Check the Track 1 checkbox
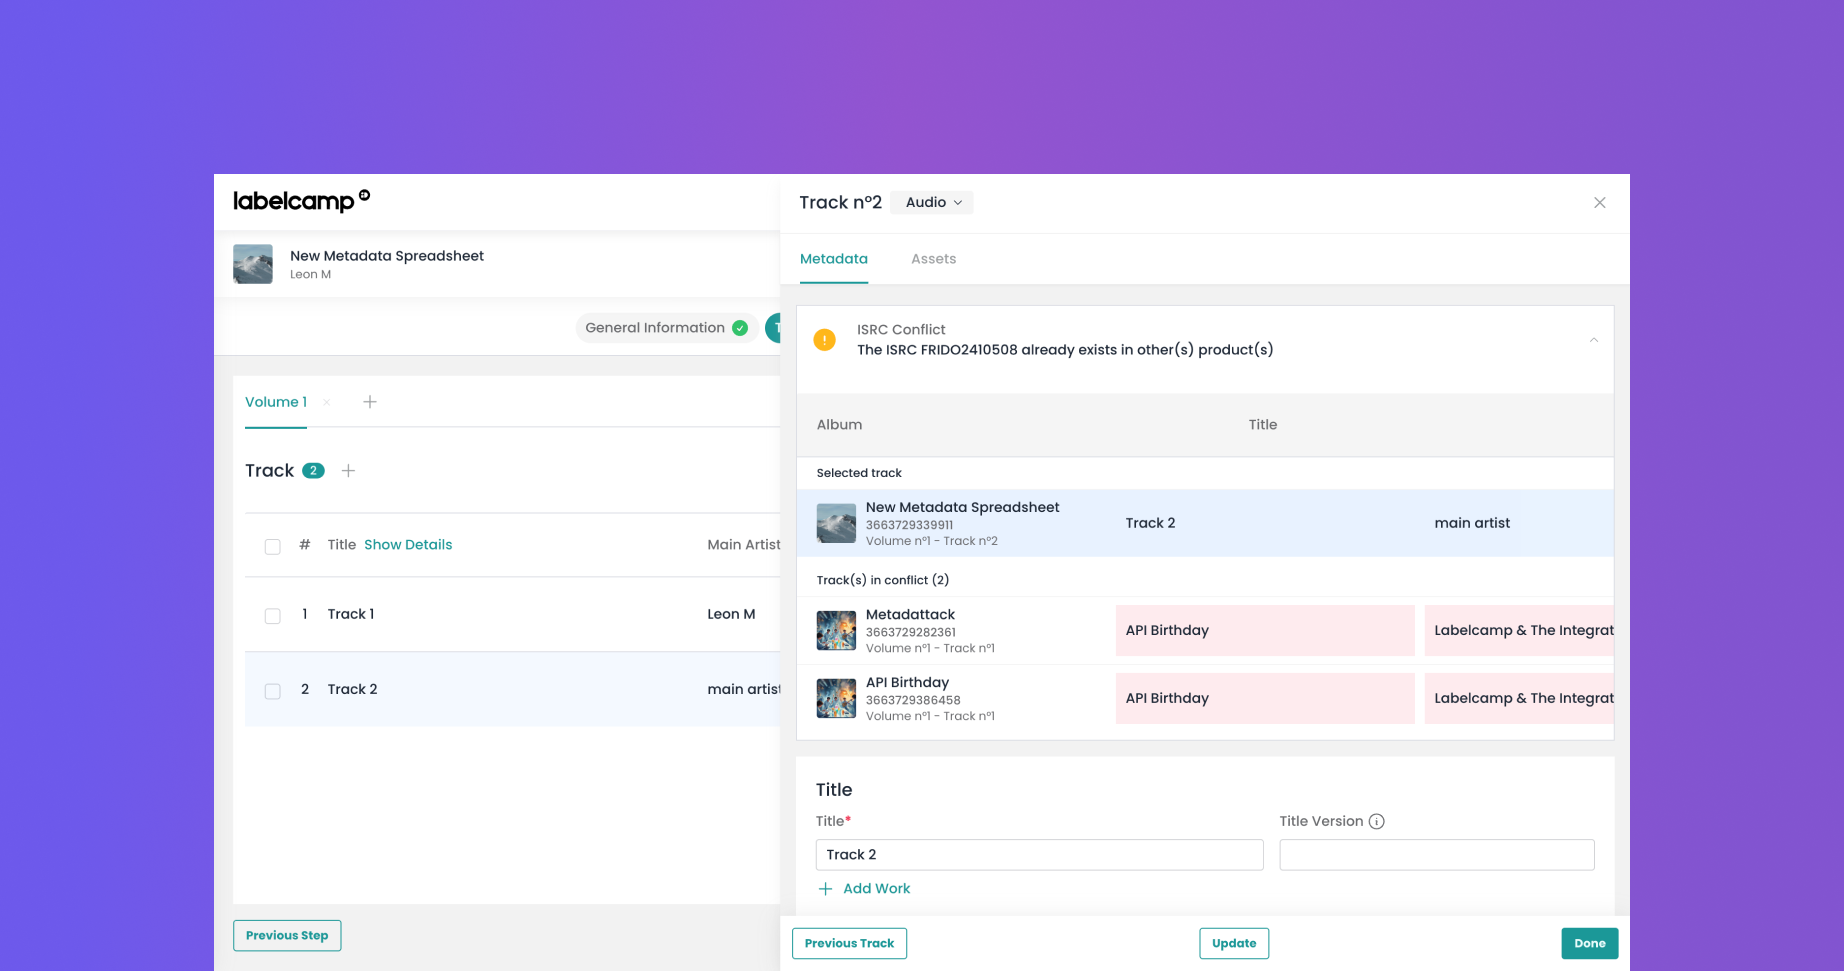The height and width of the screenshot is (971, 1844). click(x=272, y=616)
